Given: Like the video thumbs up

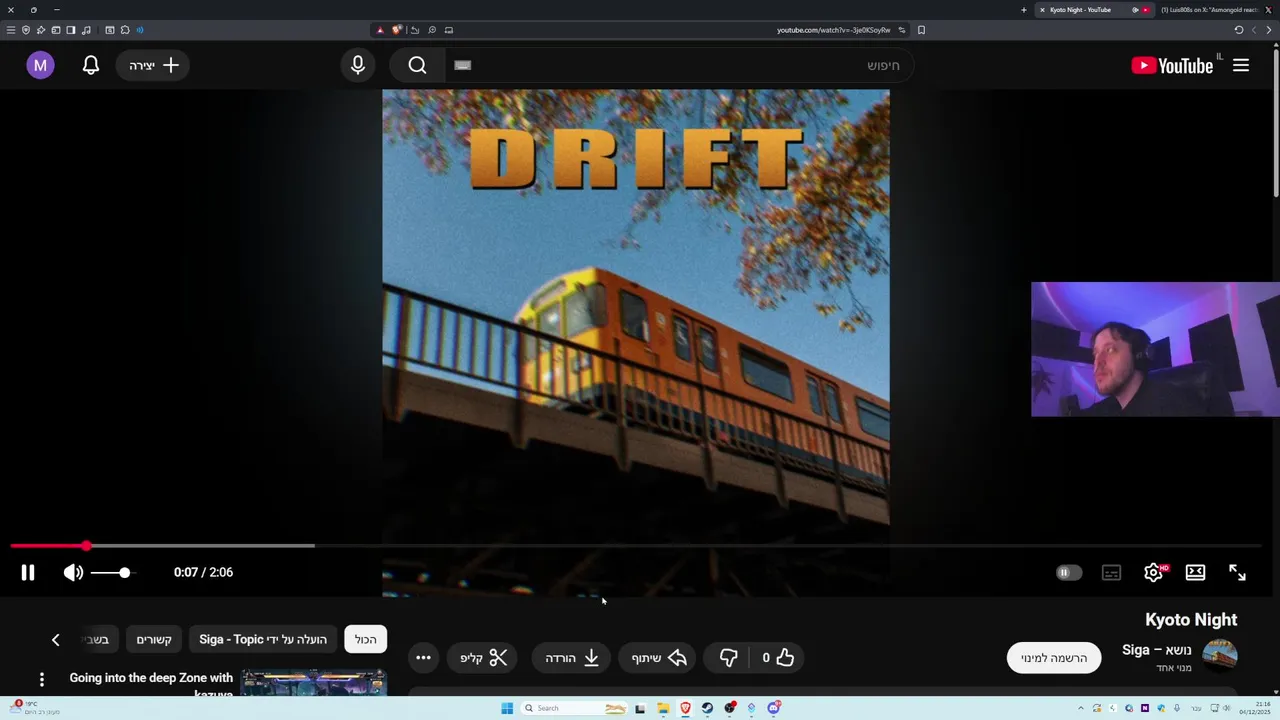Looking at the screenshot, I should pos(778,657).
